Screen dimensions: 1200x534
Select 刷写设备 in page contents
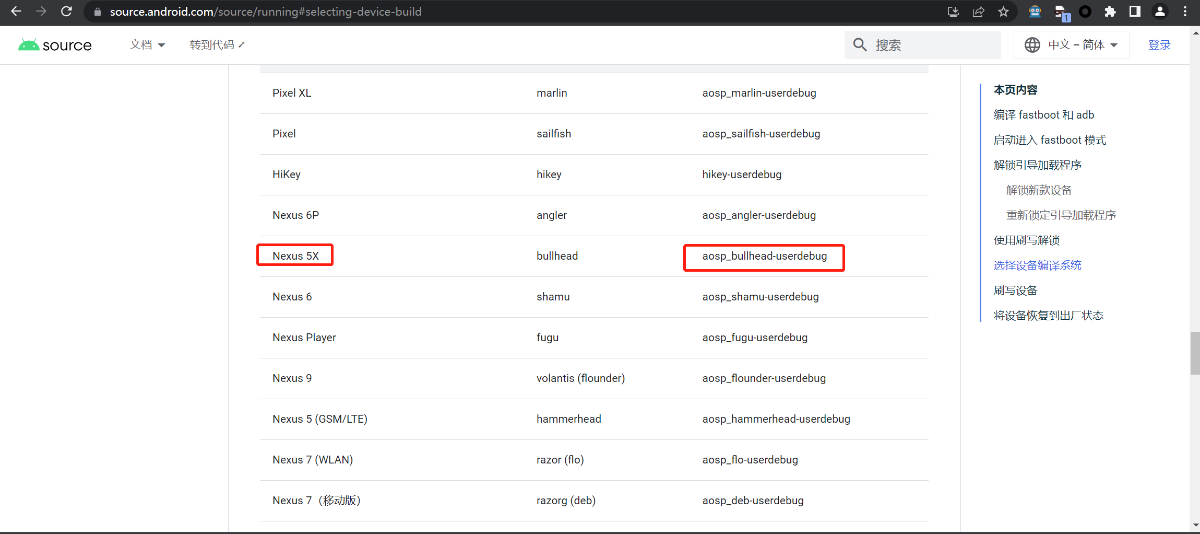(x=1015, y=290)
